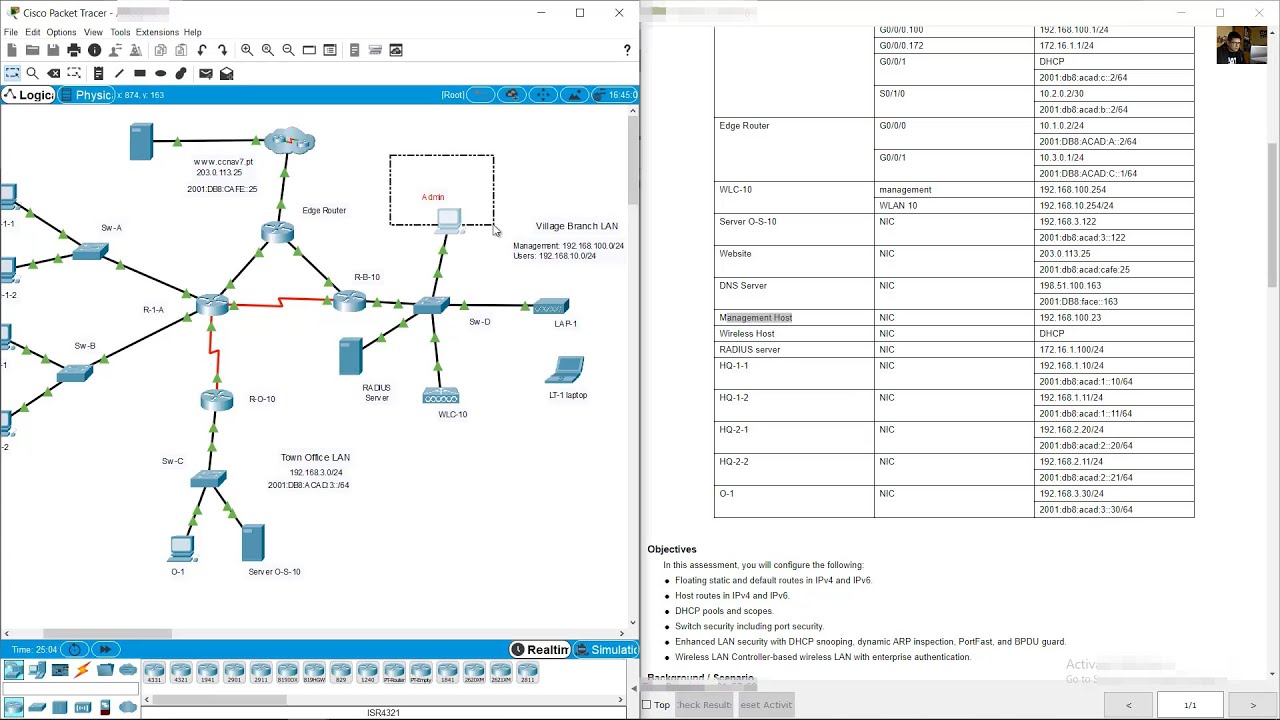Open Packet Tracer help question mark
The height and width of the screenshot is (720, 1280).
(627, 50)
